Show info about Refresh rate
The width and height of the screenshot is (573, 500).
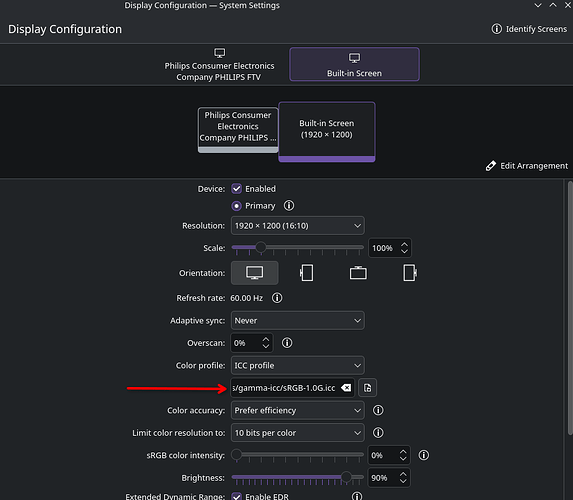click(277, 298)
